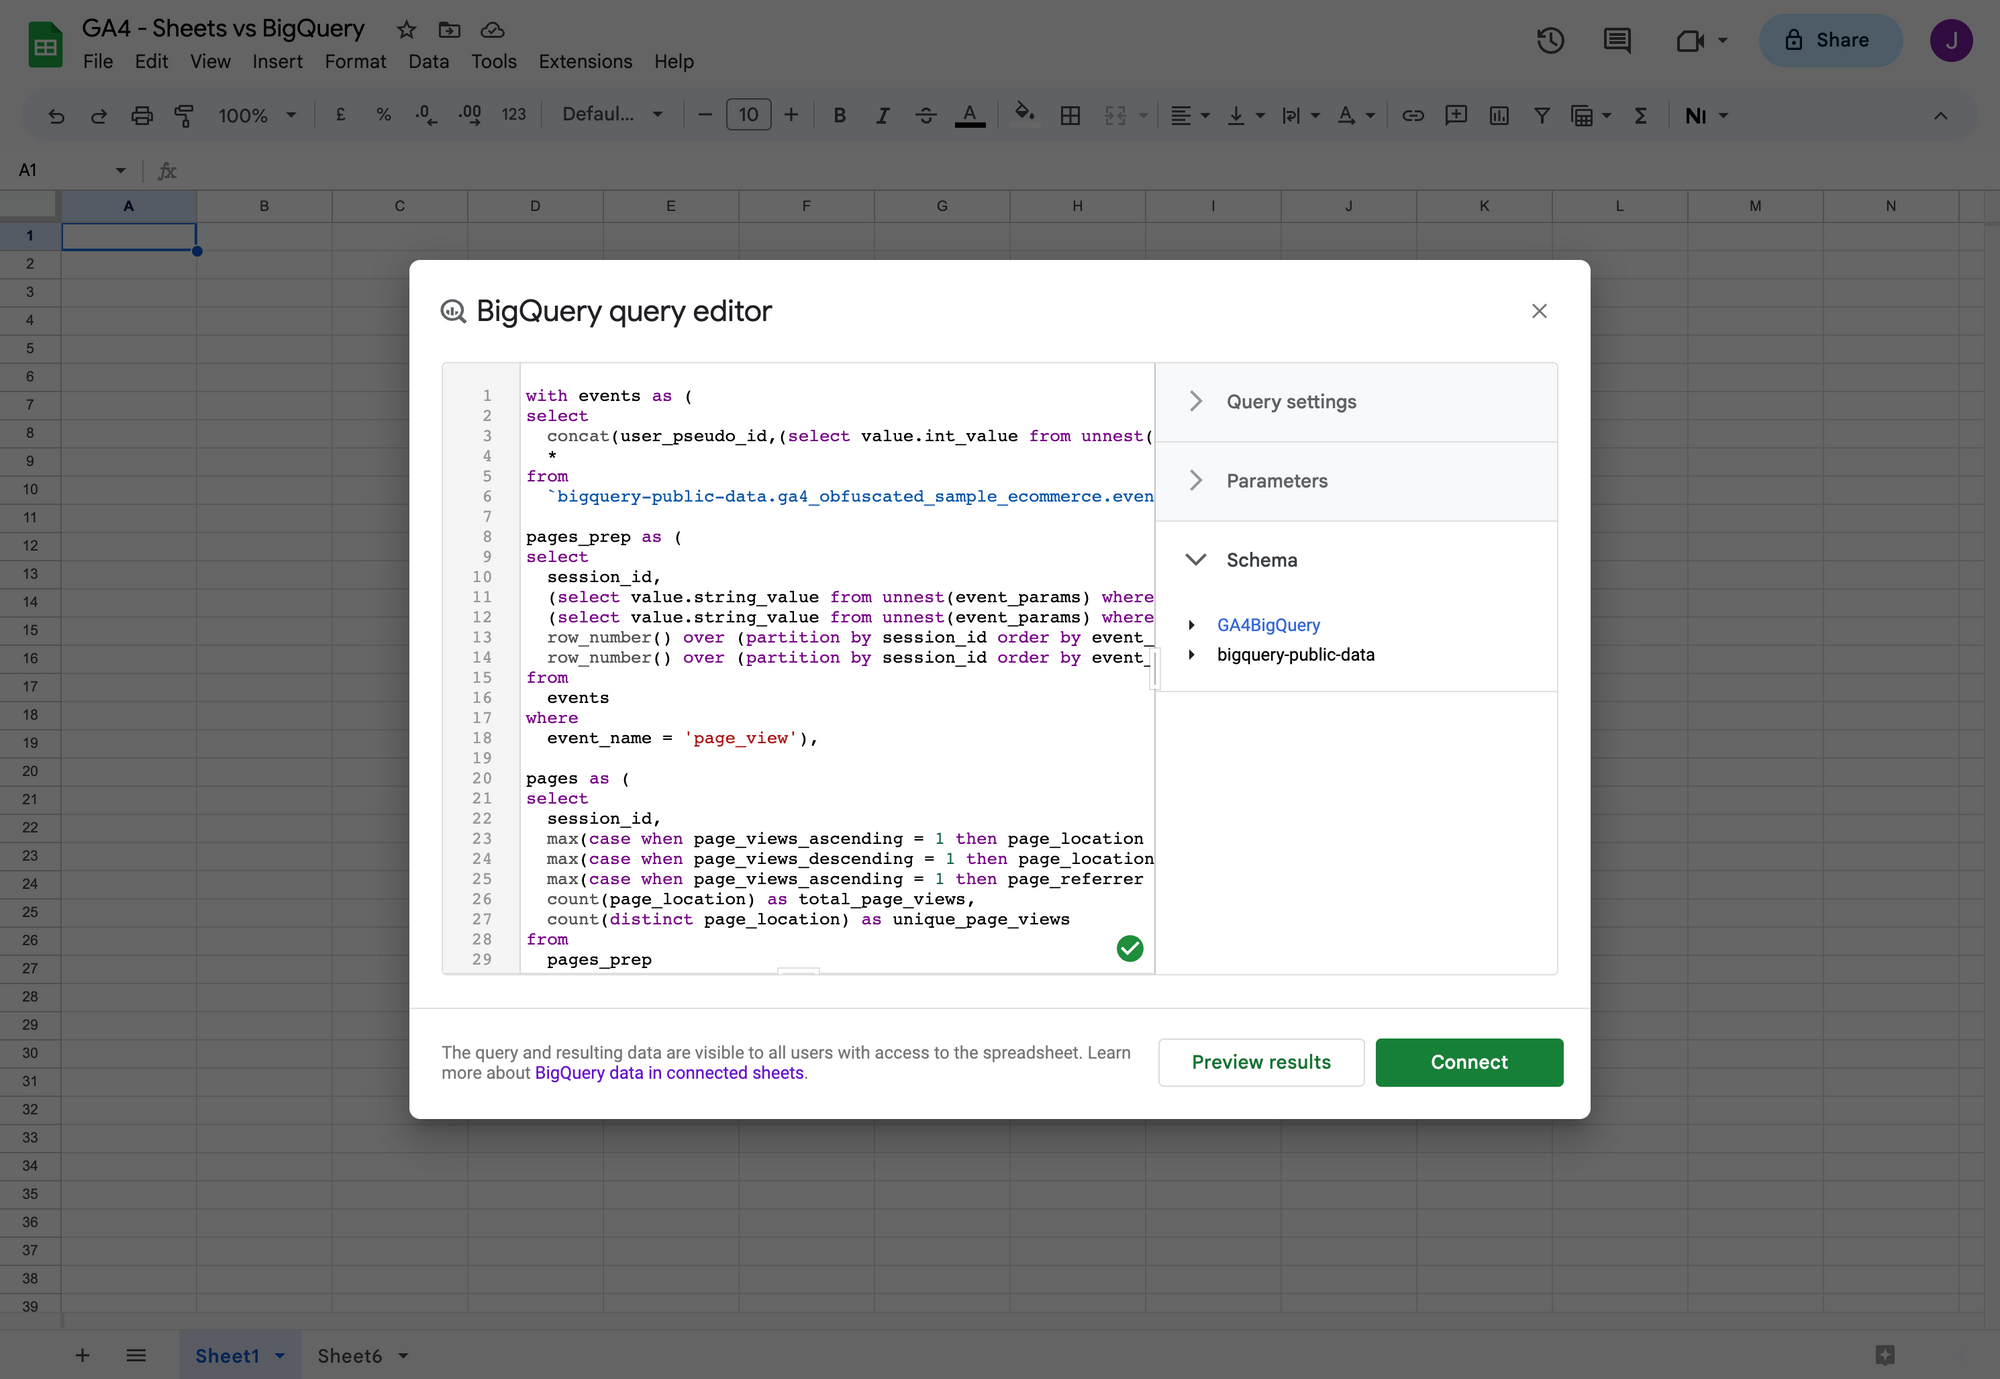Decrease font size with minus button
The width and height of the screenshot is (2000, 1379).
click(x=705, y=115)
